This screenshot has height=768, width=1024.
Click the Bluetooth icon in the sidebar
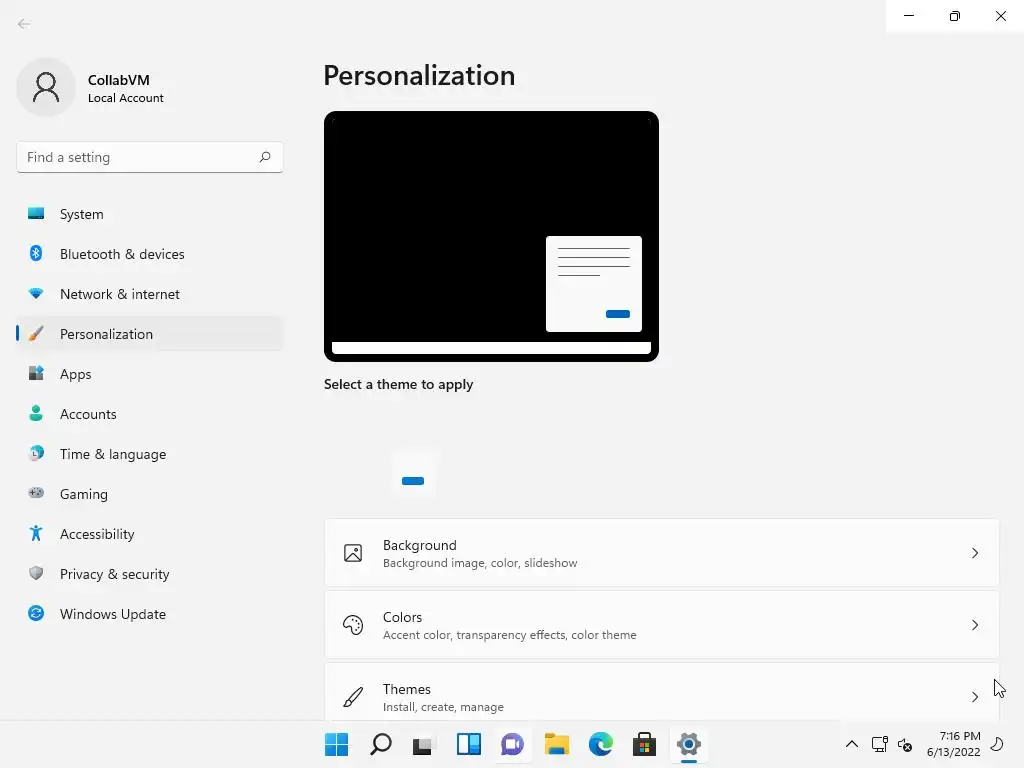(x=36, y=253)
